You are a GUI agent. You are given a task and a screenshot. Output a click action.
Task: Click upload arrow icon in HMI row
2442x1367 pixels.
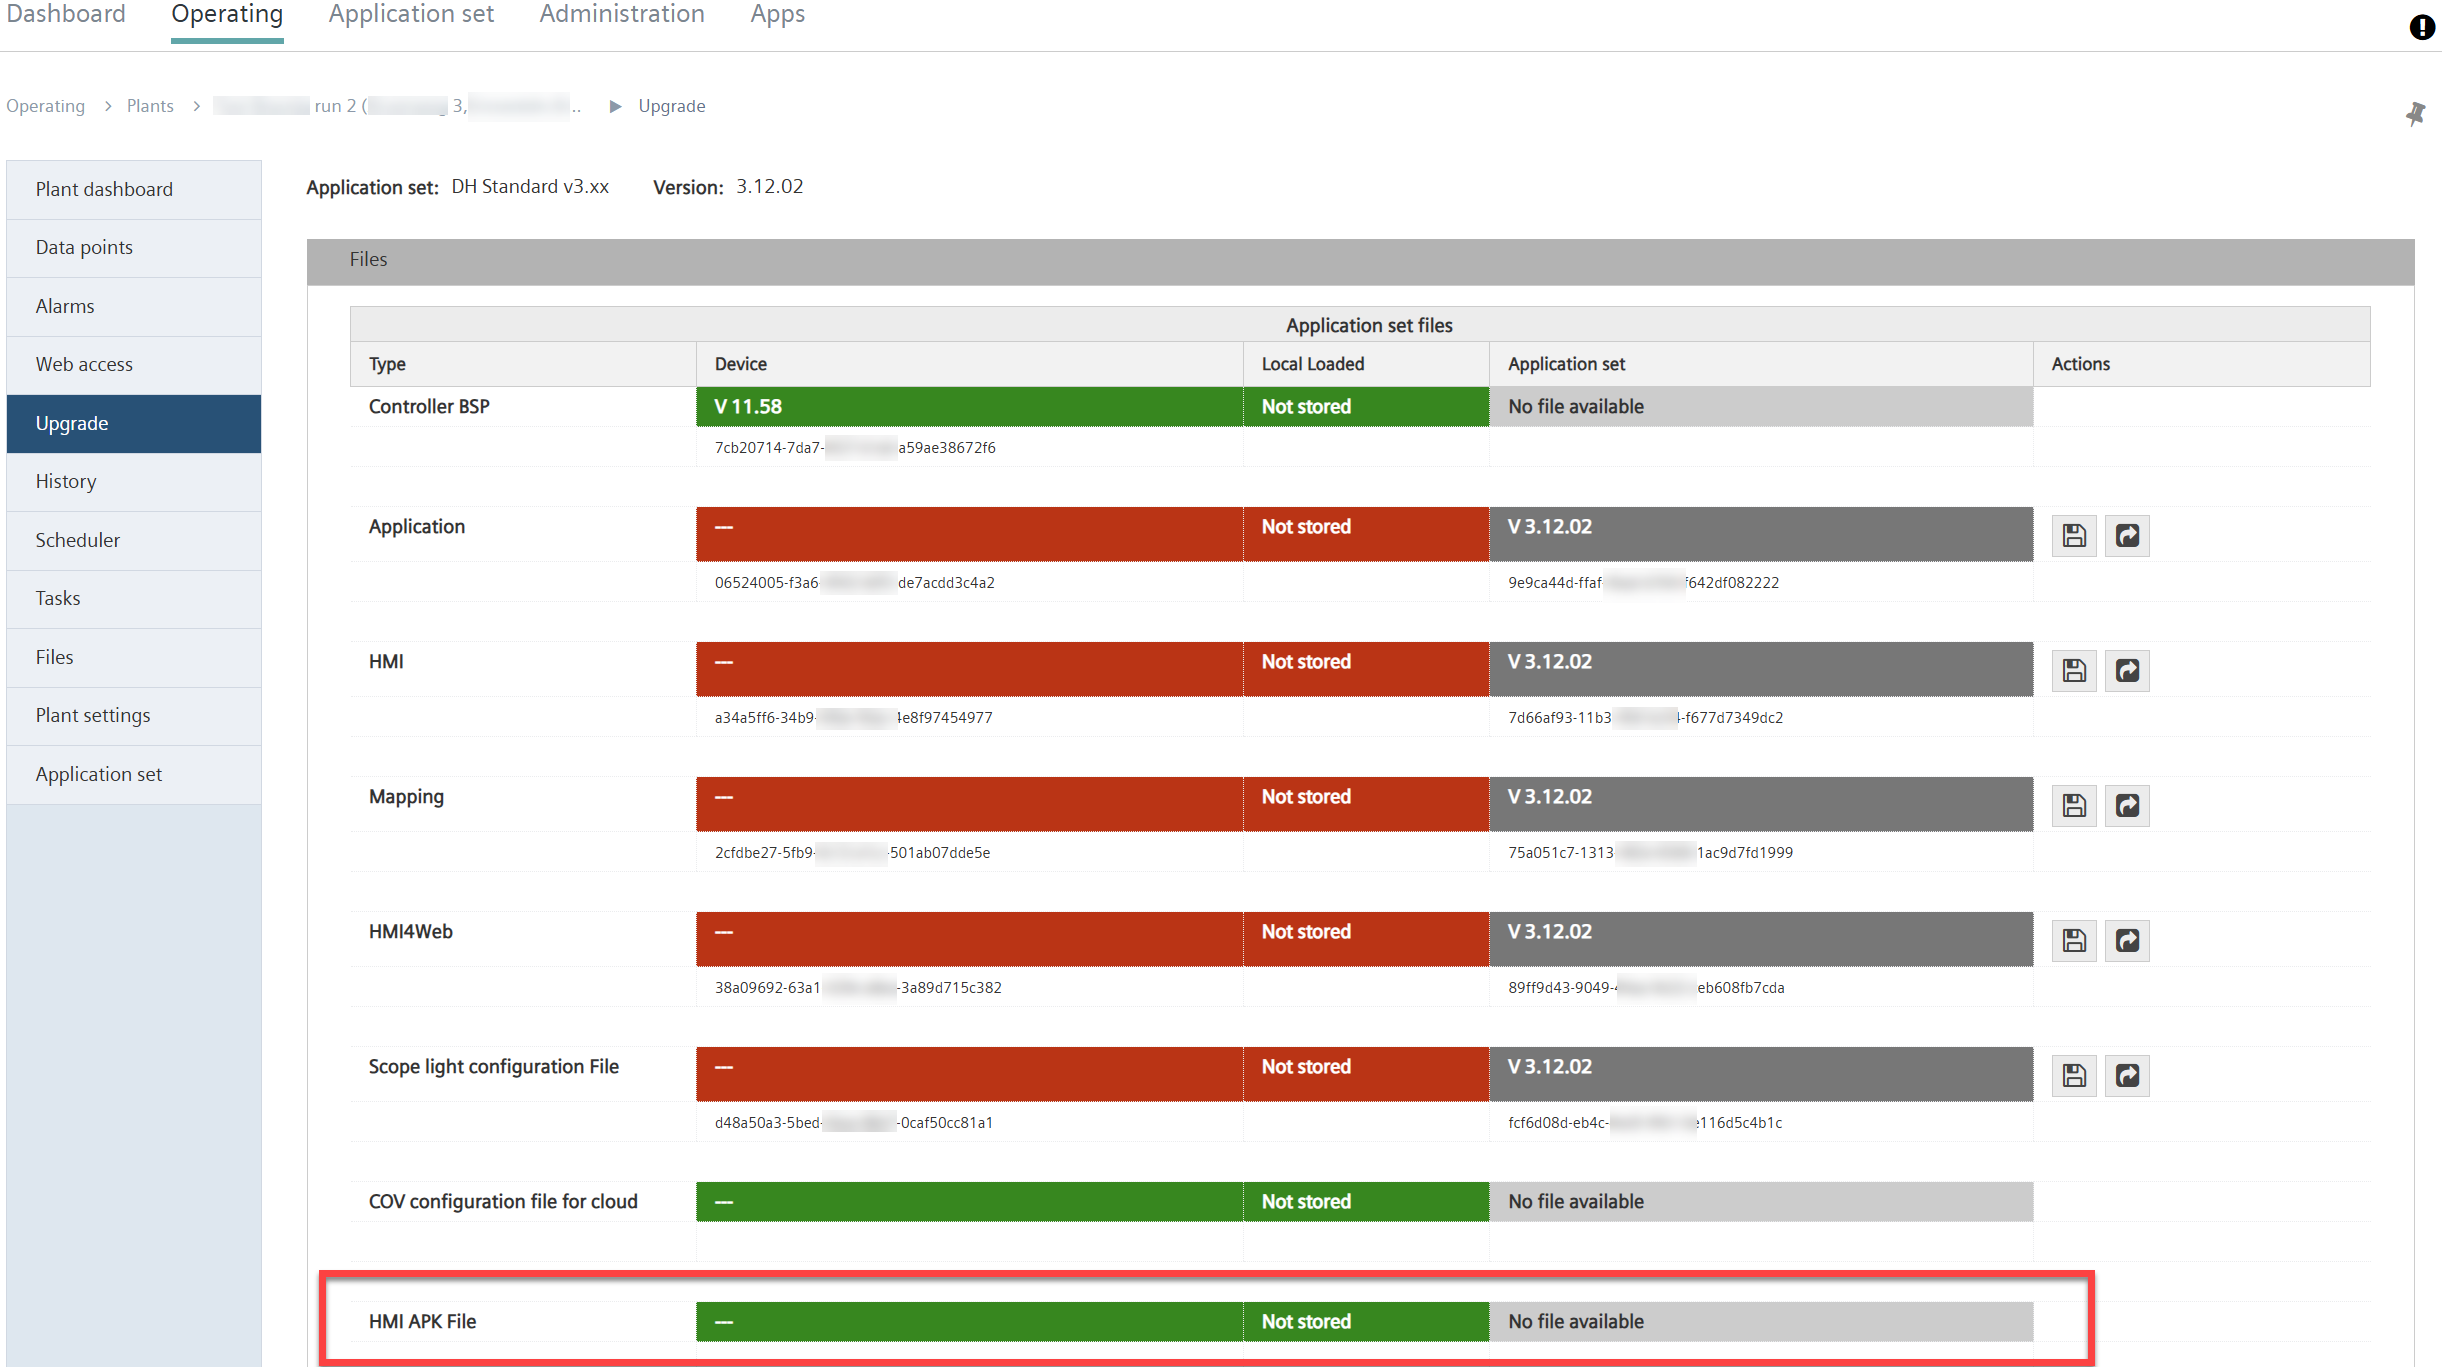click(2127, 671)
